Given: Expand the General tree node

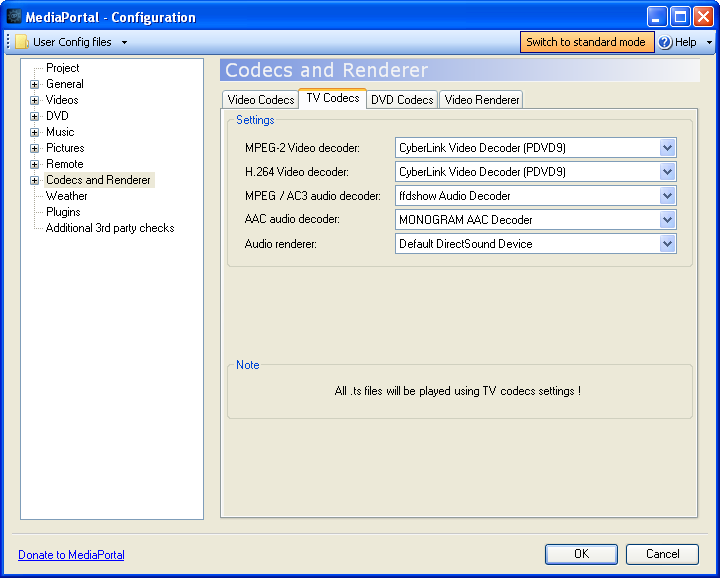Looking at the screenshot, I should click(34, 84).
